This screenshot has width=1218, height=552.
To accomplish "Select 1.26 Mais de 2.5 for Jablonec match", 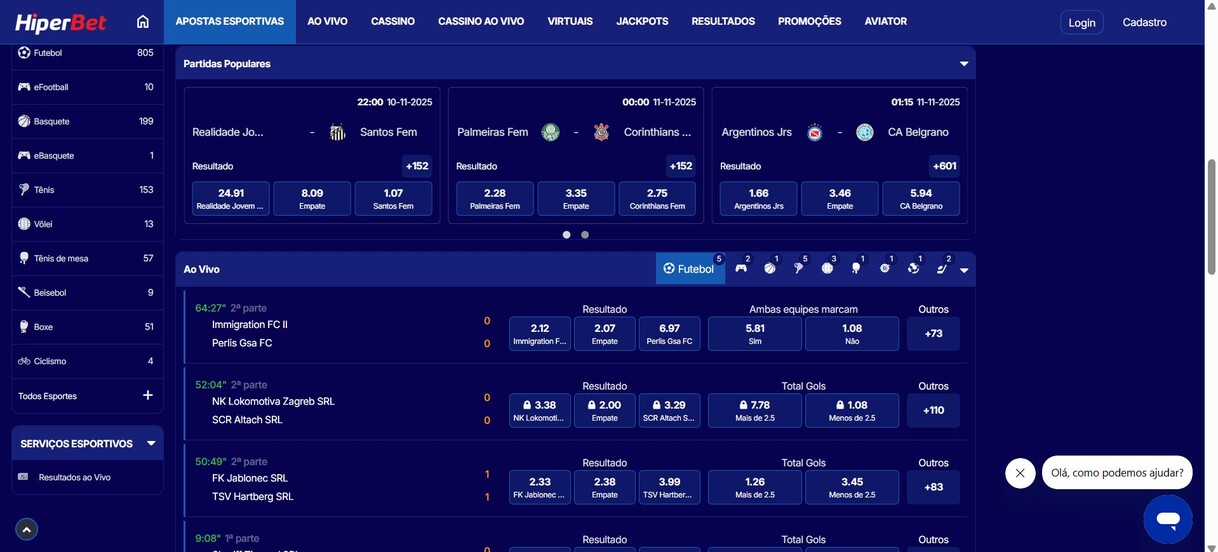I will [x=755, y=487].
